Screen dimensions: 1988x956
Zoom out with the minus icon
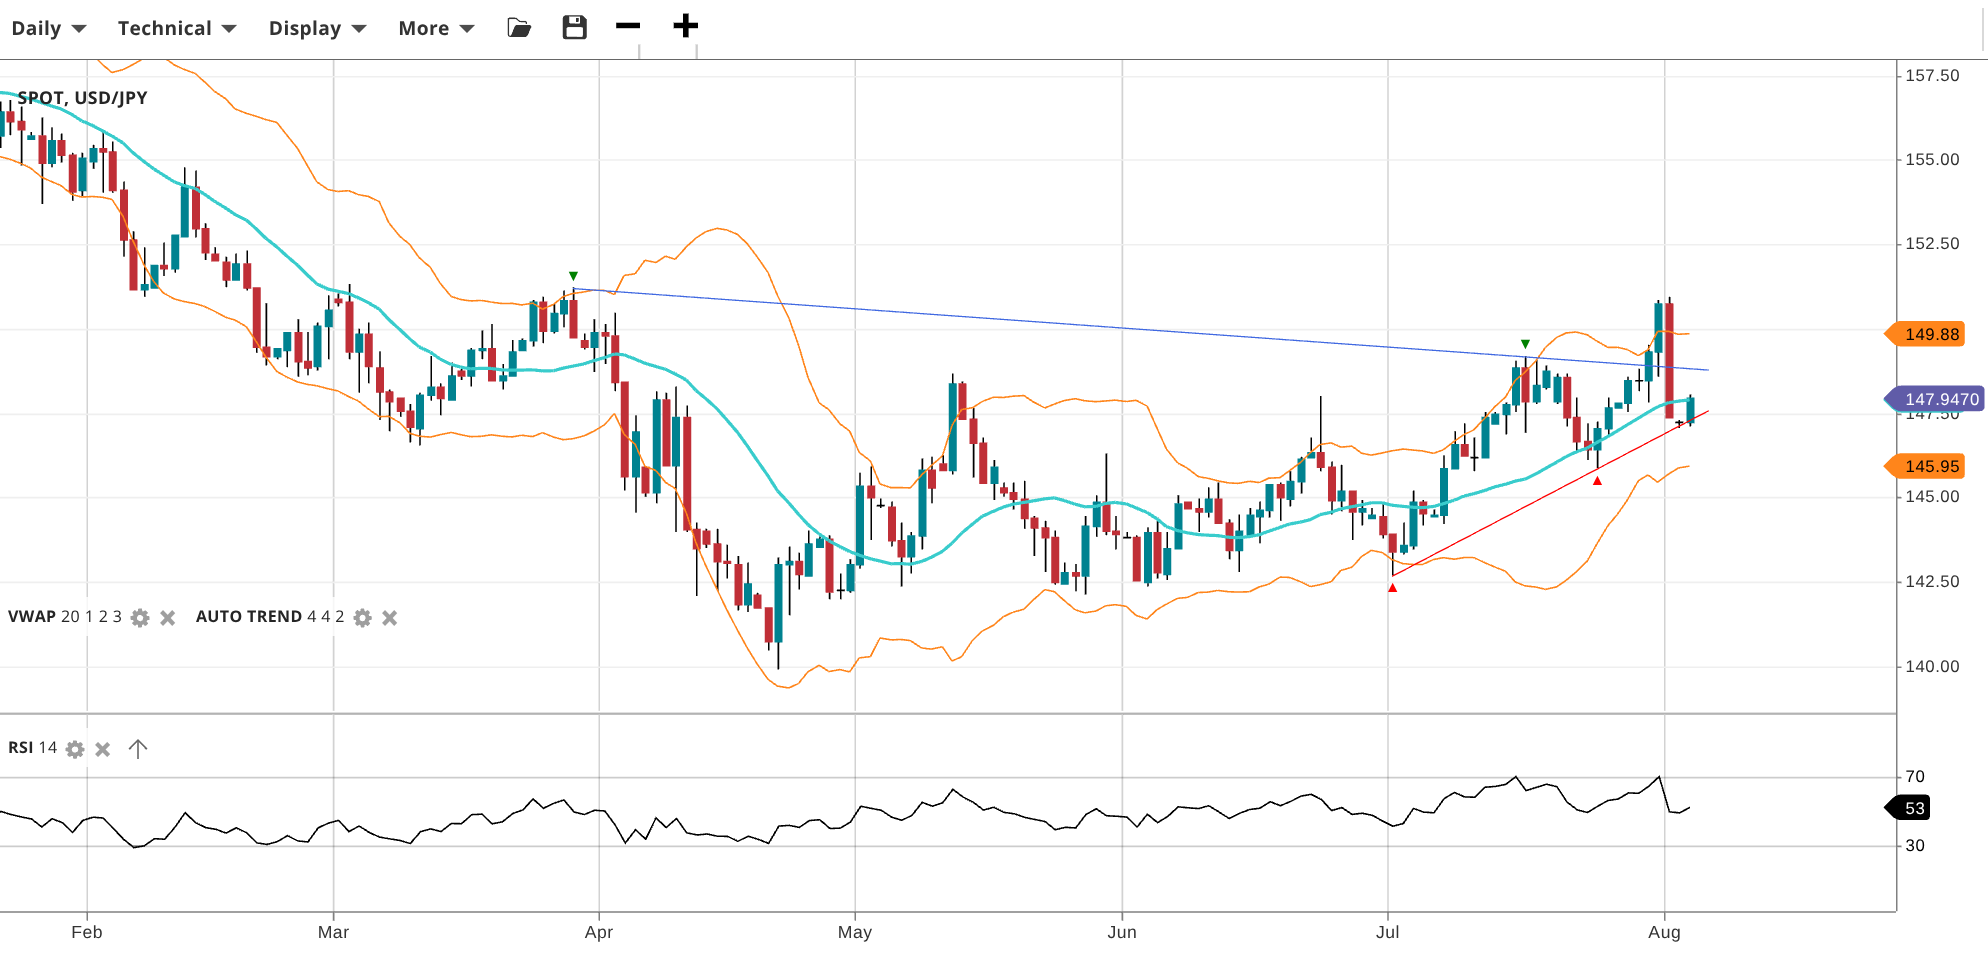628,26
